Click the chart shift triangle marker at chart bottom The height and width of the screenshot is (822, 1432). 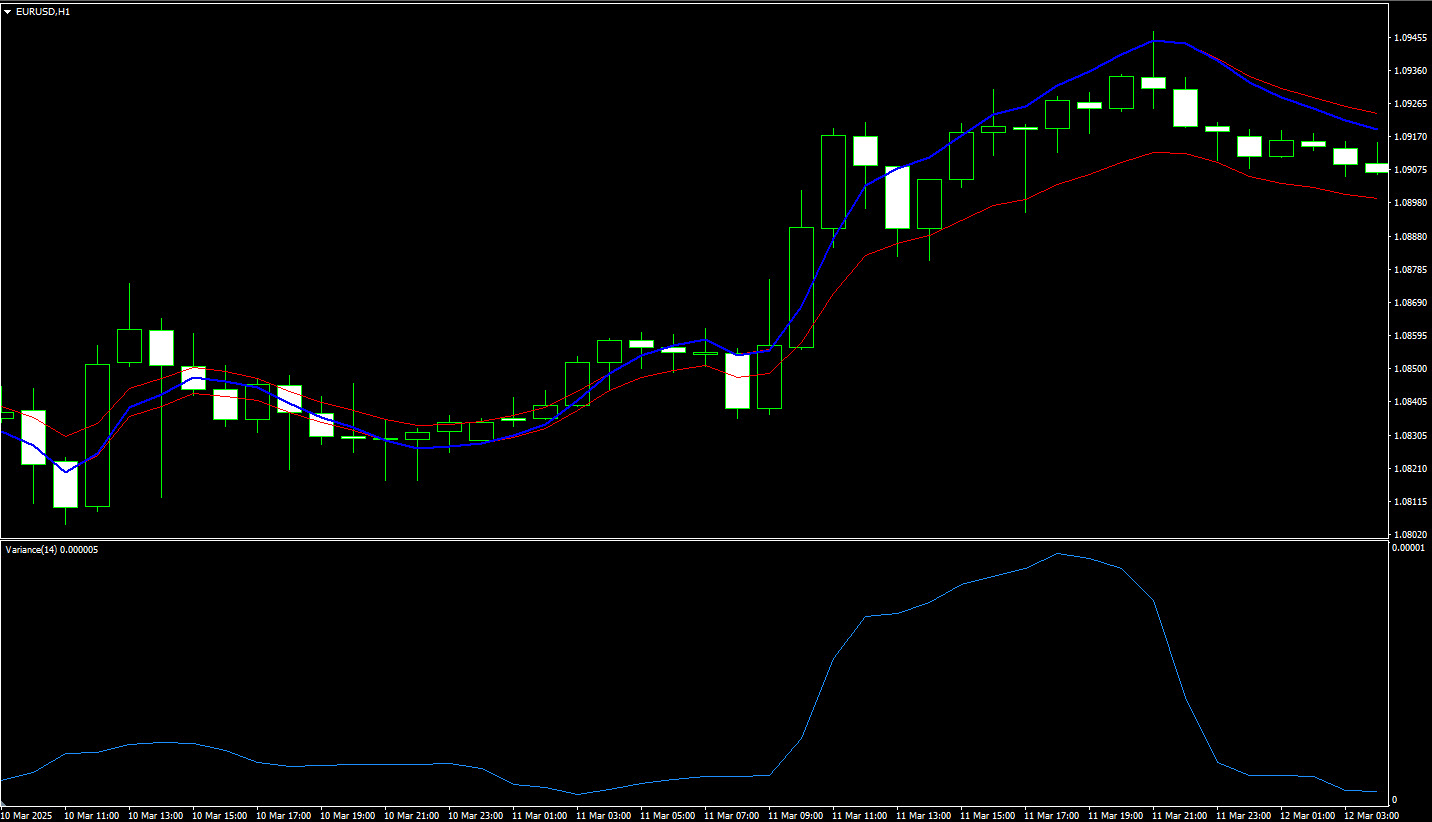(x=4, y=803)
